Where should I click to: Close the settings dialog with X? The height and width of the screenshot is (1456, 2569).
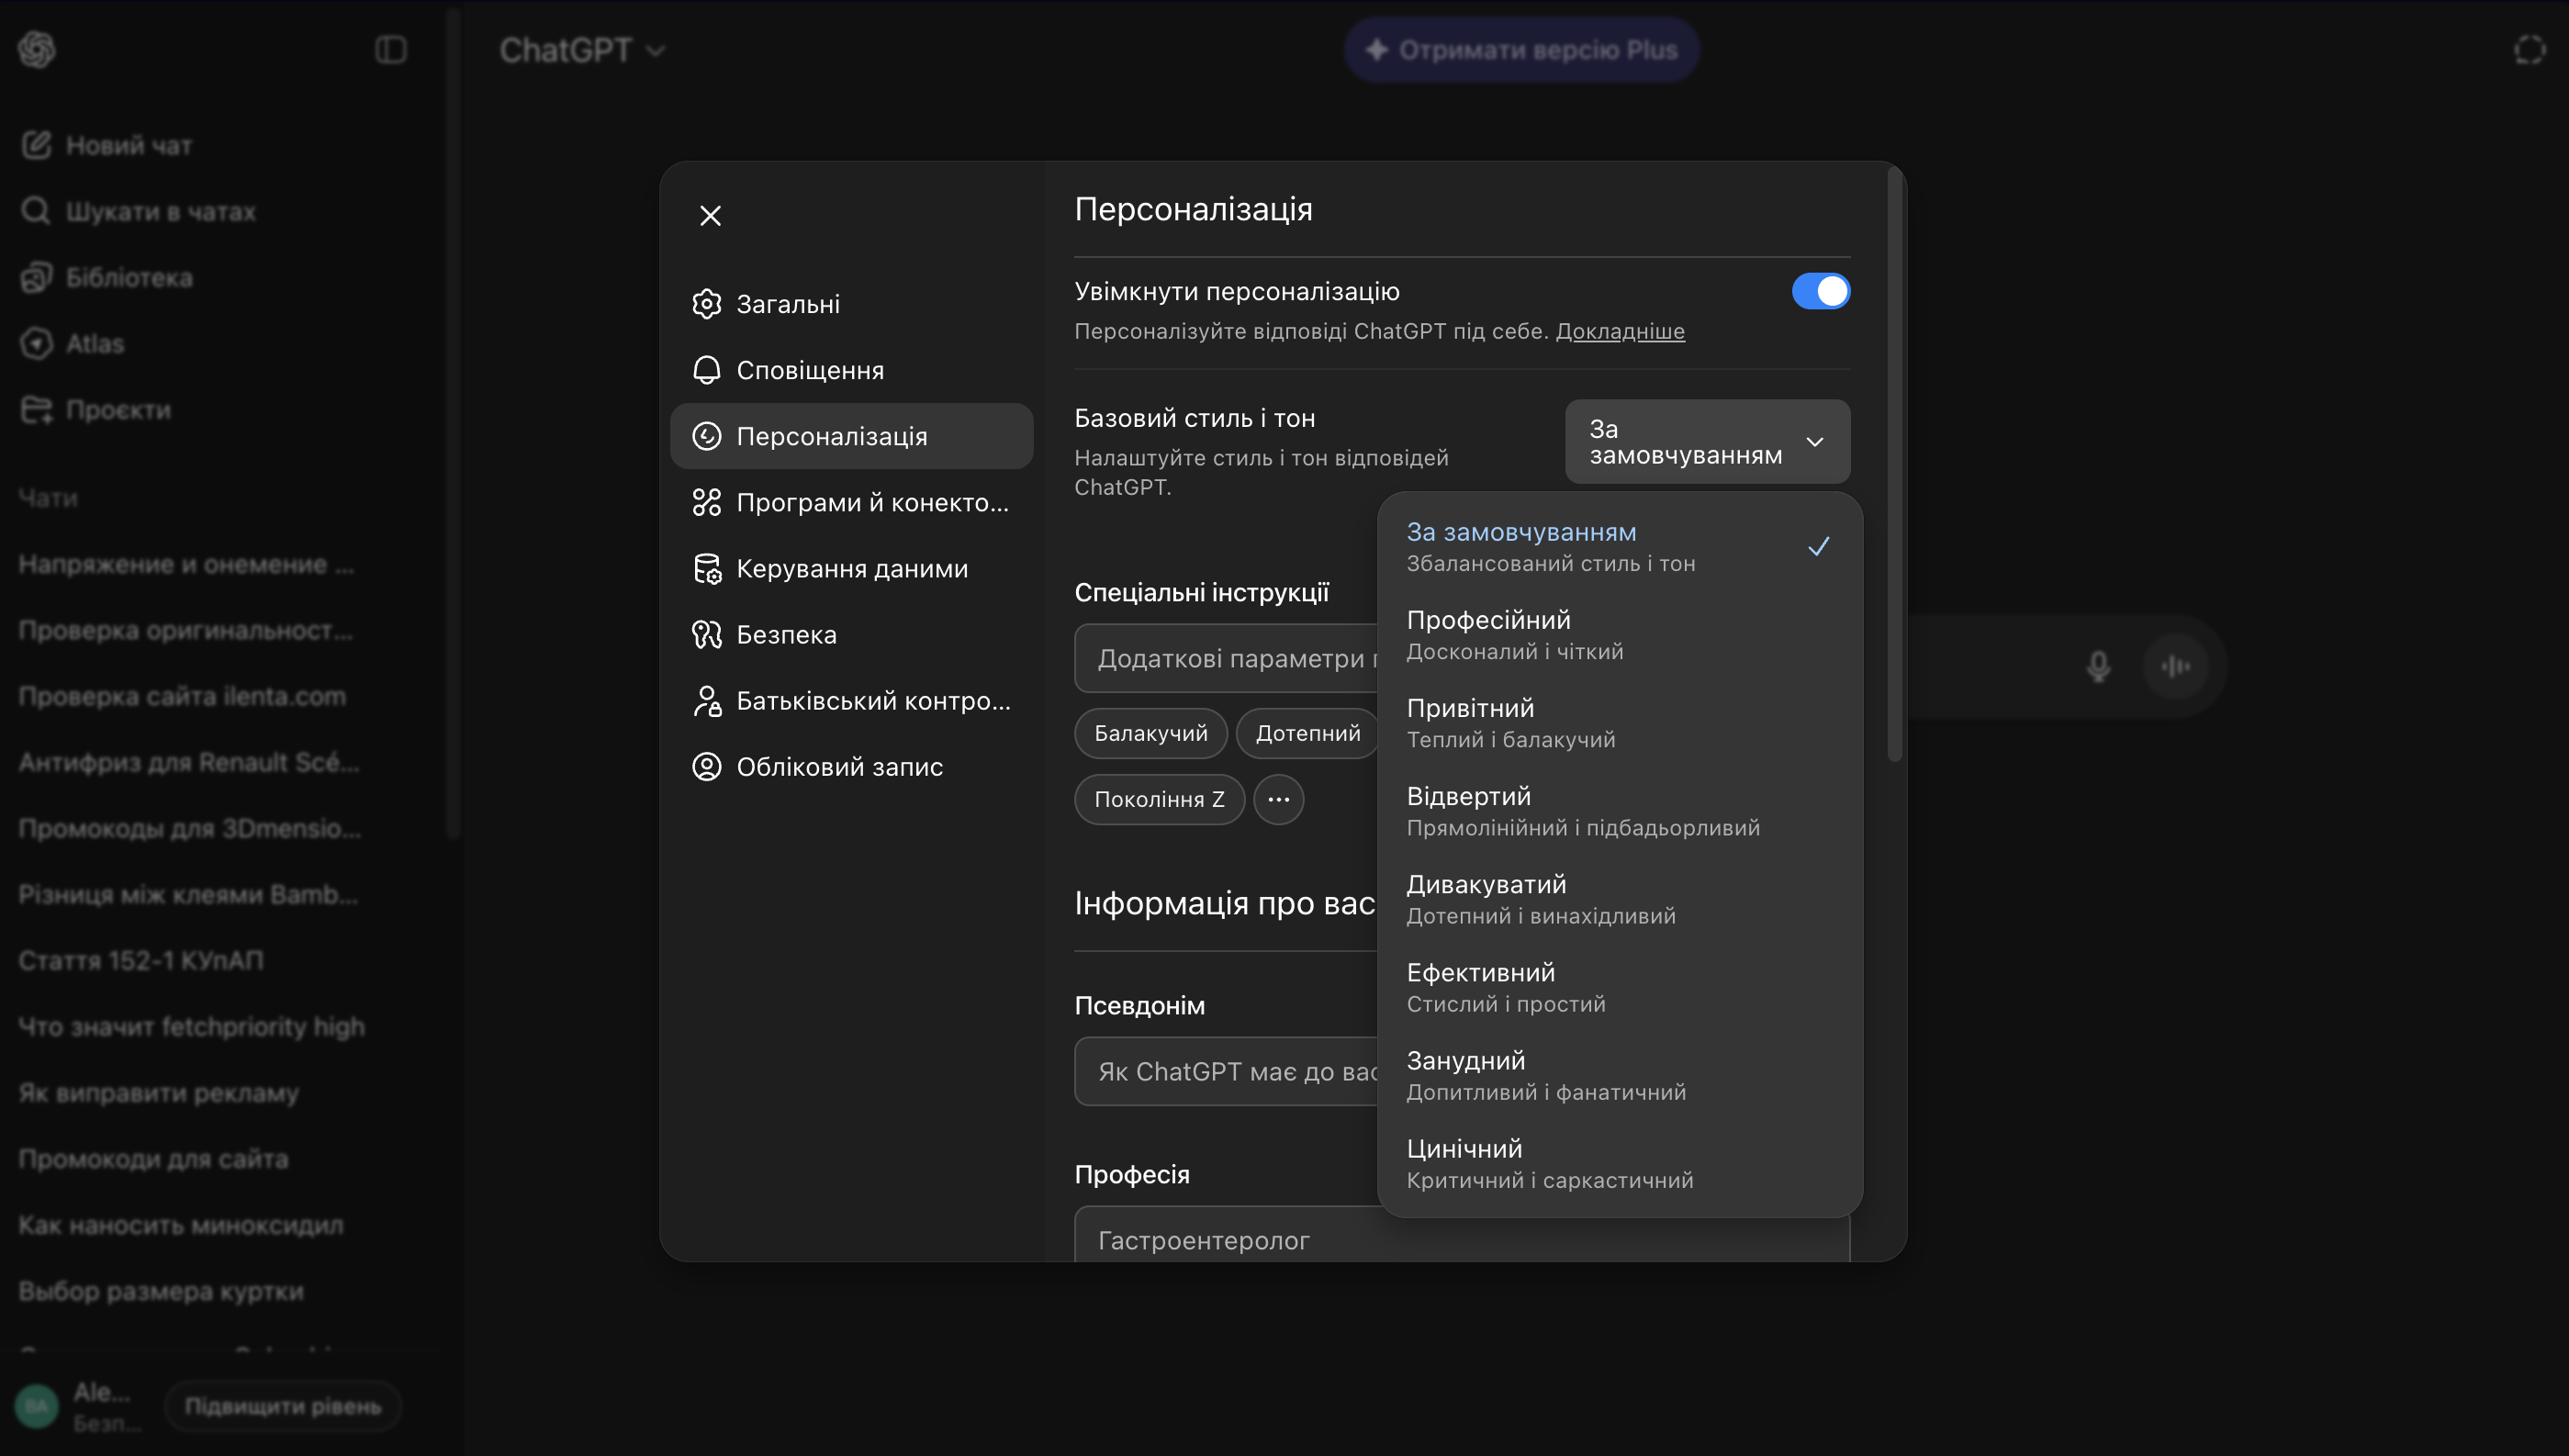710,216
